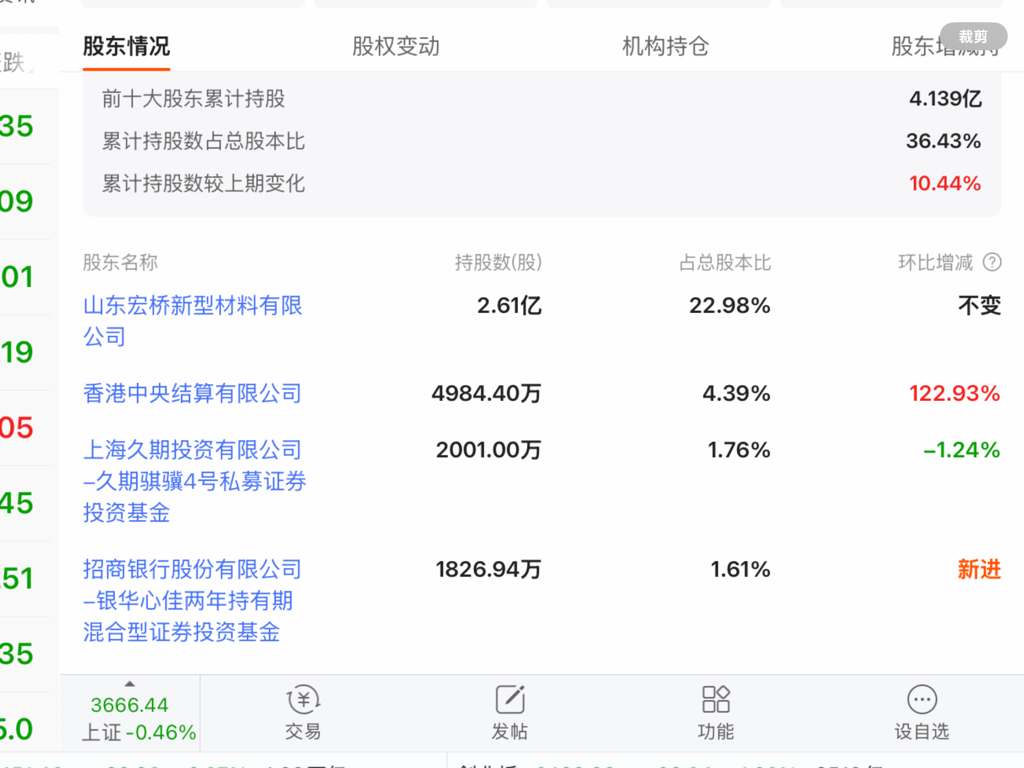Click the 不变 change cell
This screenshot has width=1024, height=768.
pyautogui.click(x=980, y=306)
